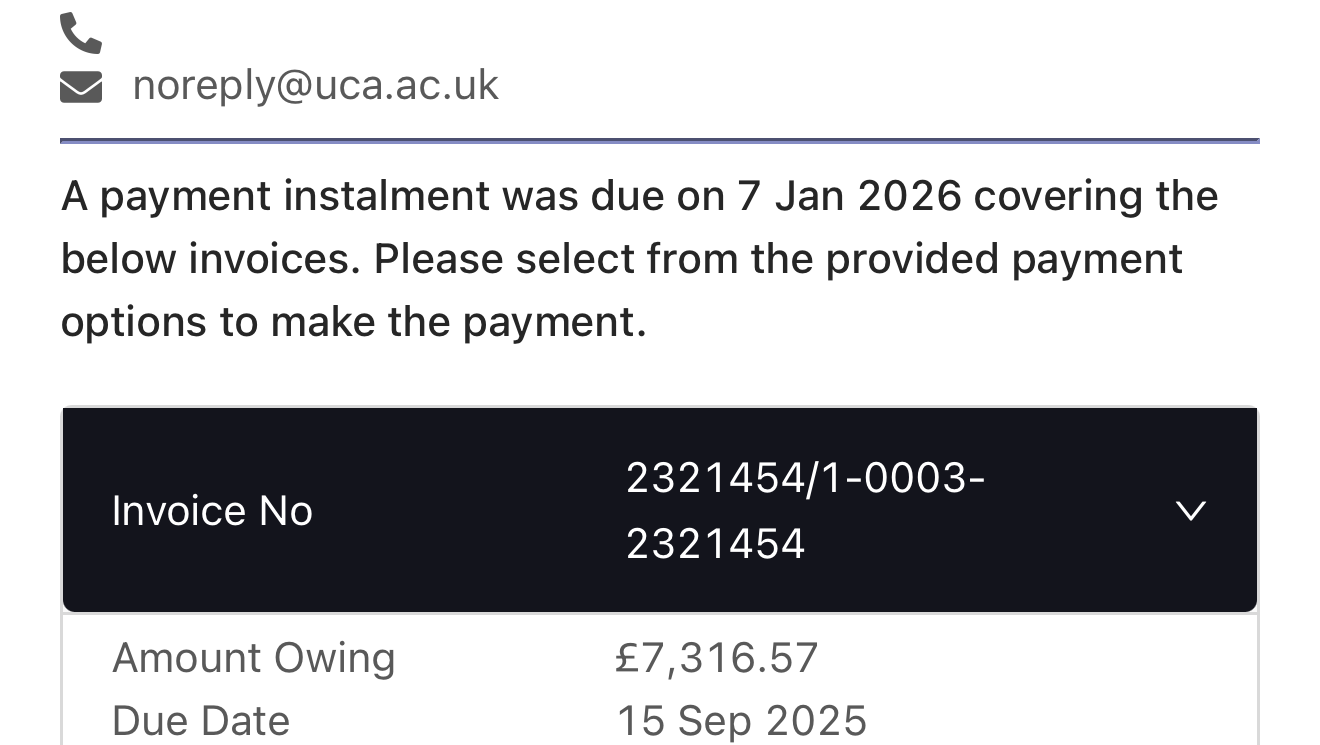Select the 15 Sep 2025 date value

741,720
